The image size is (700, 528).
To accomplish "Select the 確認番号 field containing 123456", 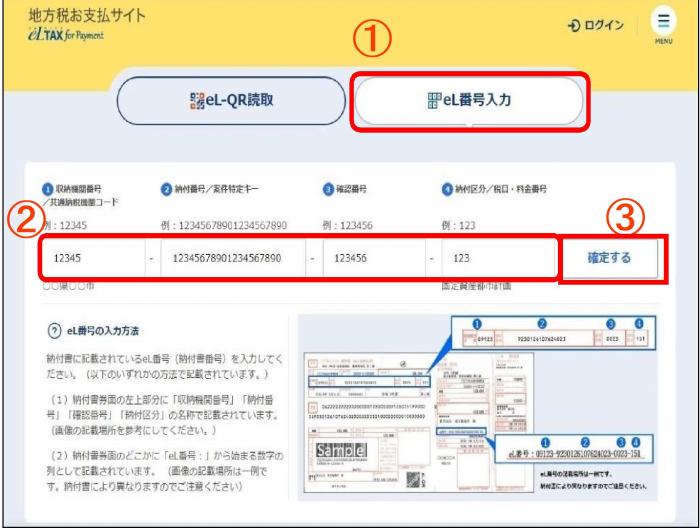I will pos(370,257).
